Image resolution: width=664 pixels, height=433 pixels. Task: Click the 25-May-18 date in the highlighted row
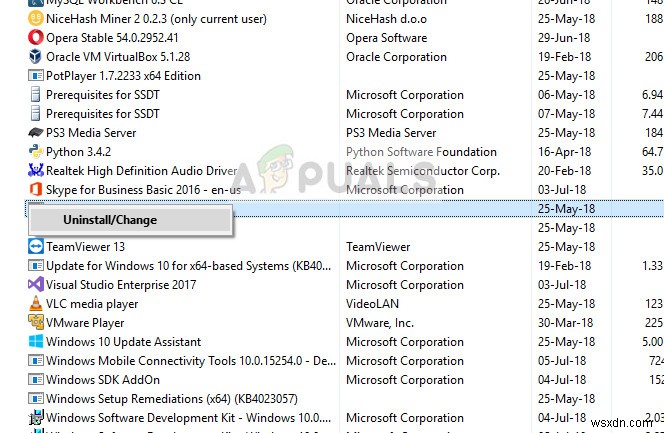click(566, 209)
